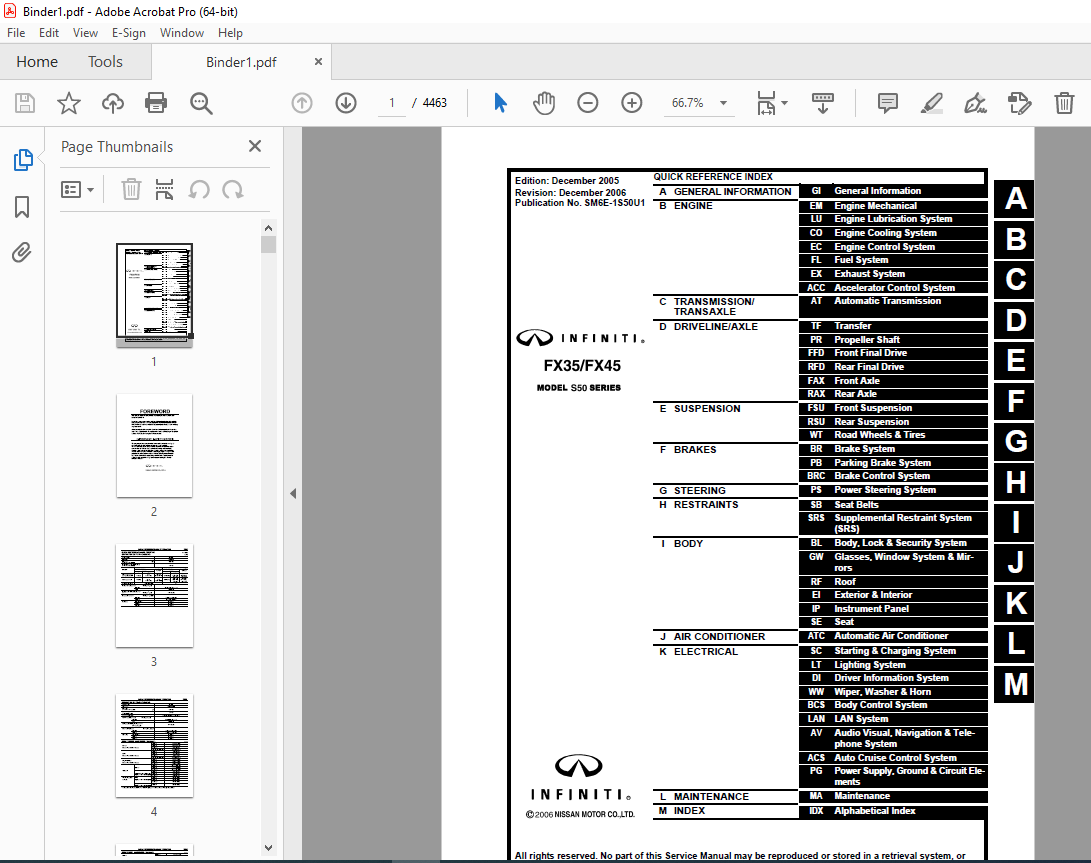
Task: Choose the Selection arrow tool
Action: tap(500, 103)
